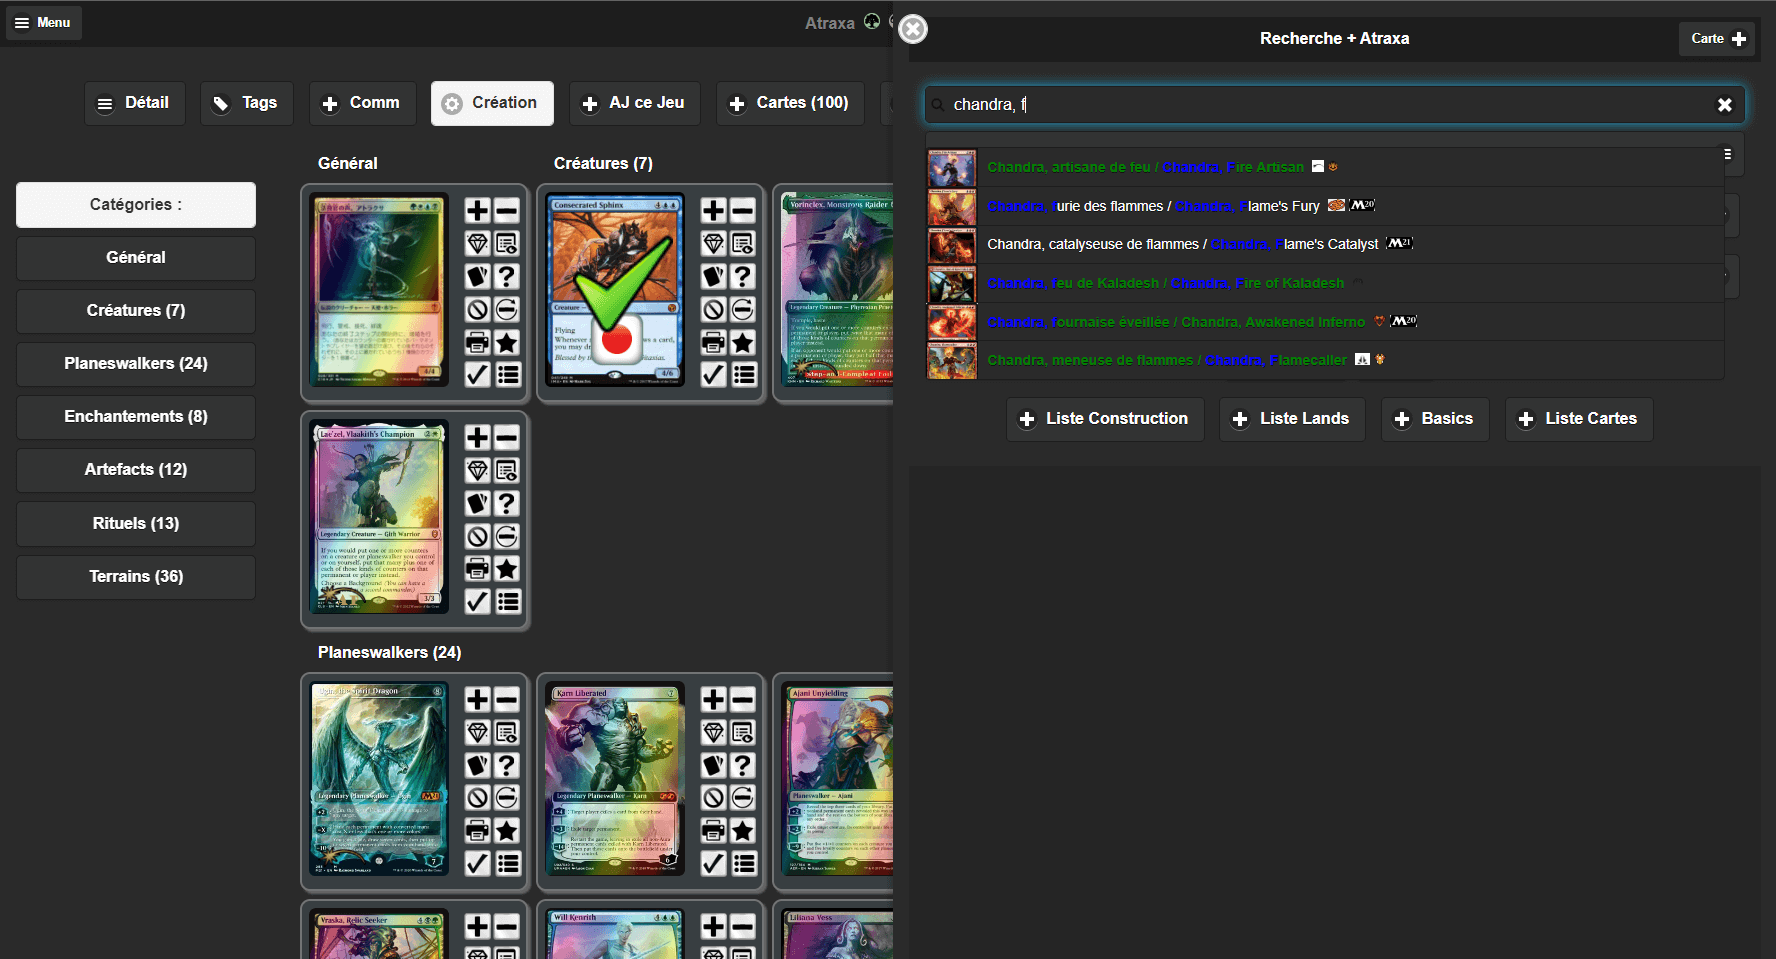Click the printer icon beside the Atraxa card
Screen dimensions: 1776x959
[477, 343]
